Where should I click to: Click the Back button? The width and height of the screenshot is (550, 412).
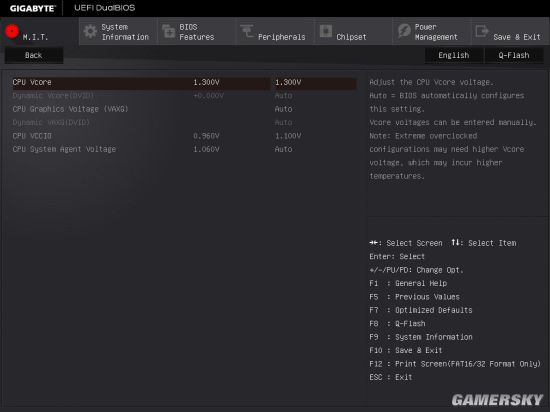pos(34,55)
